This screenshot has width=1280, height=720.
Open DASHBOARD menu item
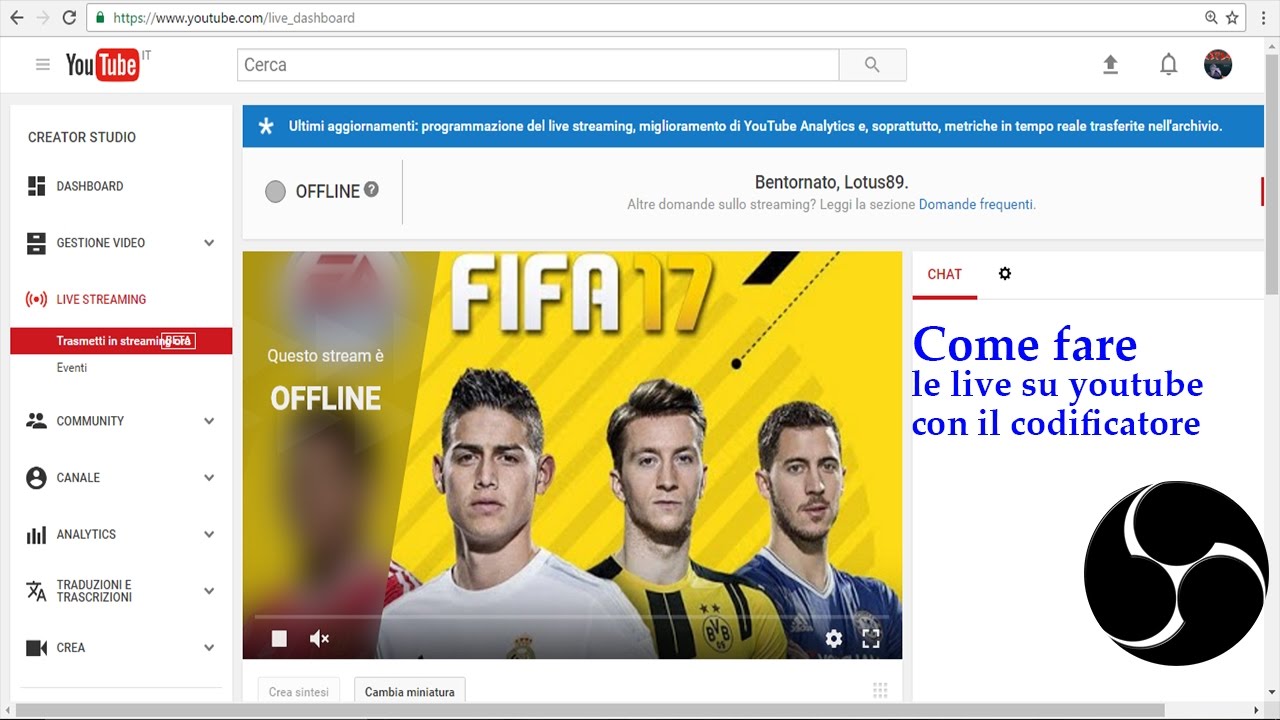tap(90, 186)
